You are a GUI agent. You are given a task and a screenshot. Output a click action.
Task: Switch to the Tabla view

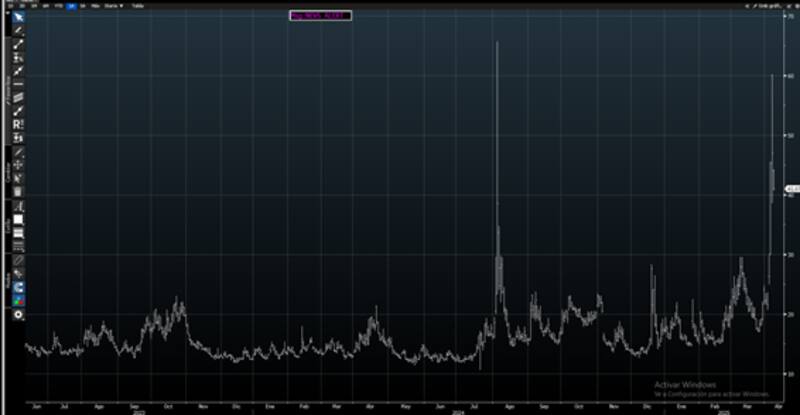click(138, 4)
